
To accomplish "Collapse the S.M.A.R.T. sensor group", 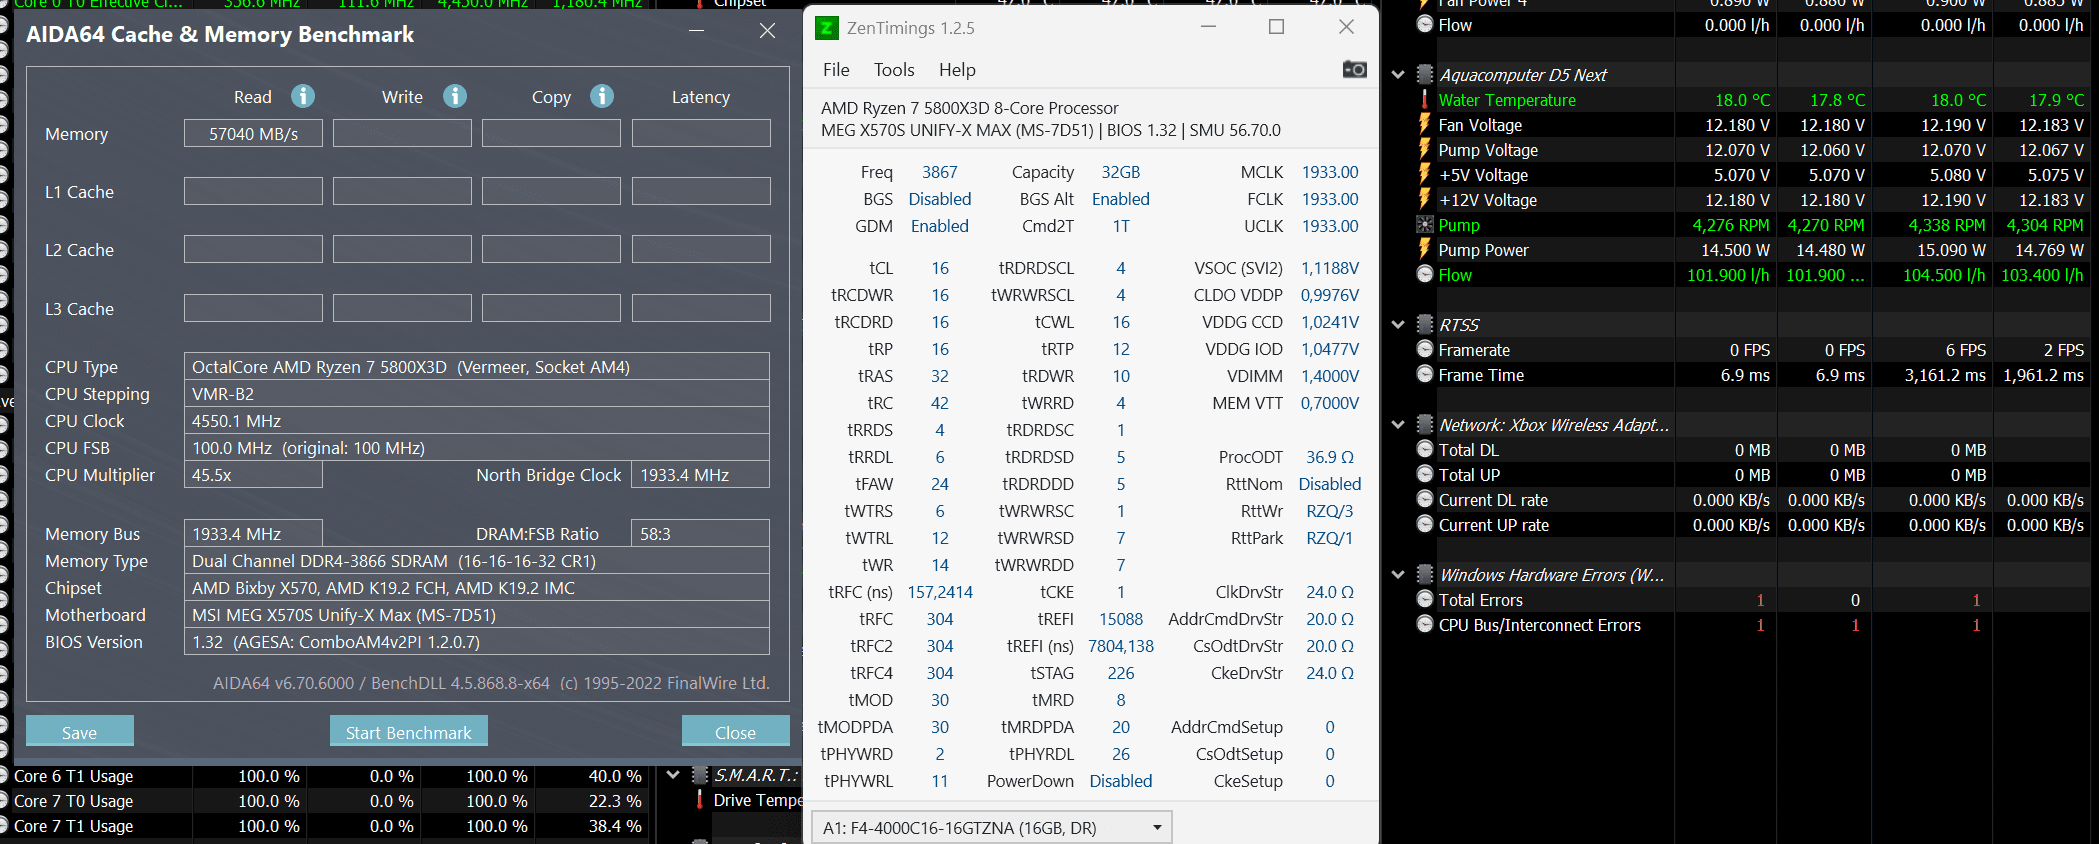I will (x=673, y=774).
